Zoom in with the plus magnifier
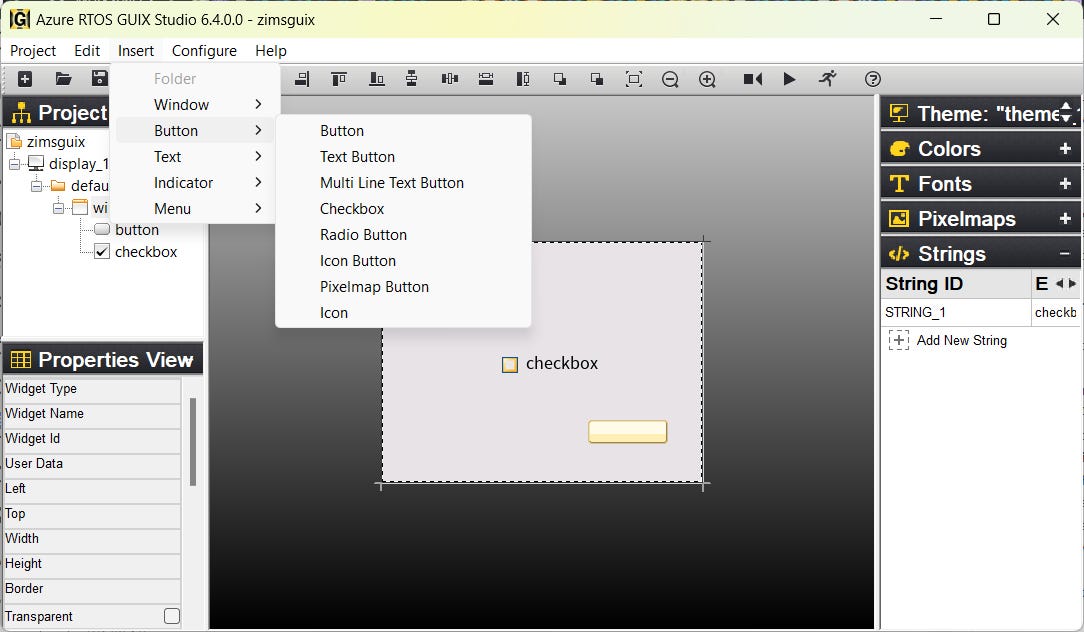Screen dimensions: 1084x632 pos(707,79)
